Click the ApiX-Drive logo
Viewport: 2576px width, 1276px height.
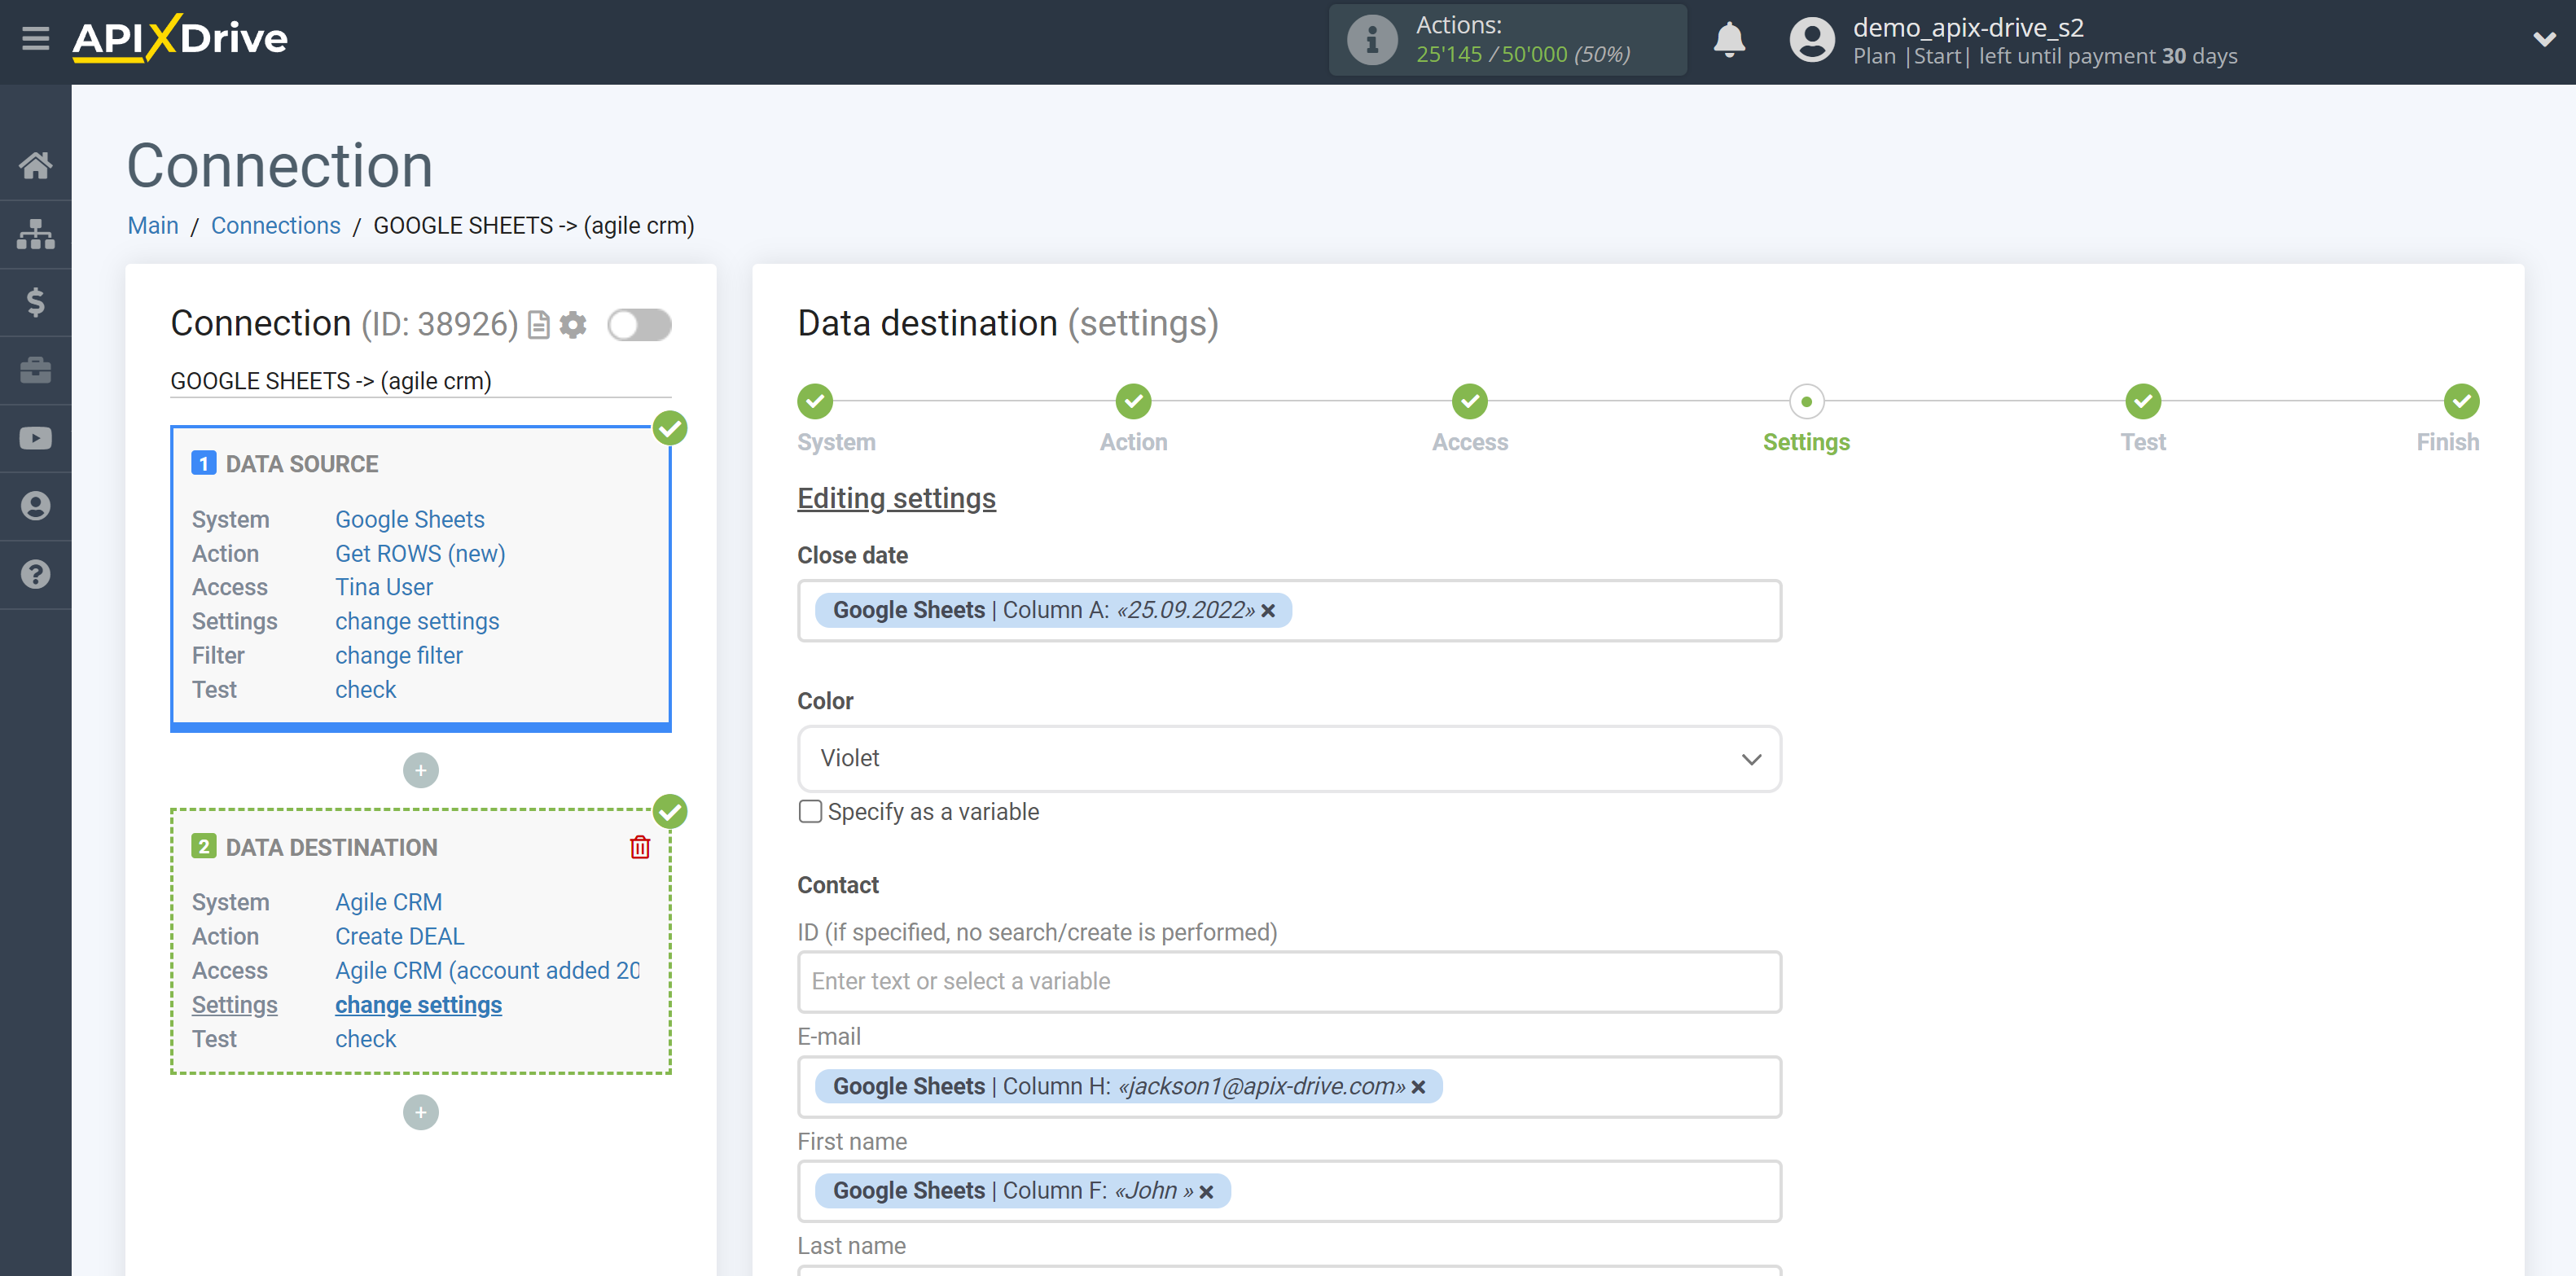pyautogui.click(x=180, y=39)
